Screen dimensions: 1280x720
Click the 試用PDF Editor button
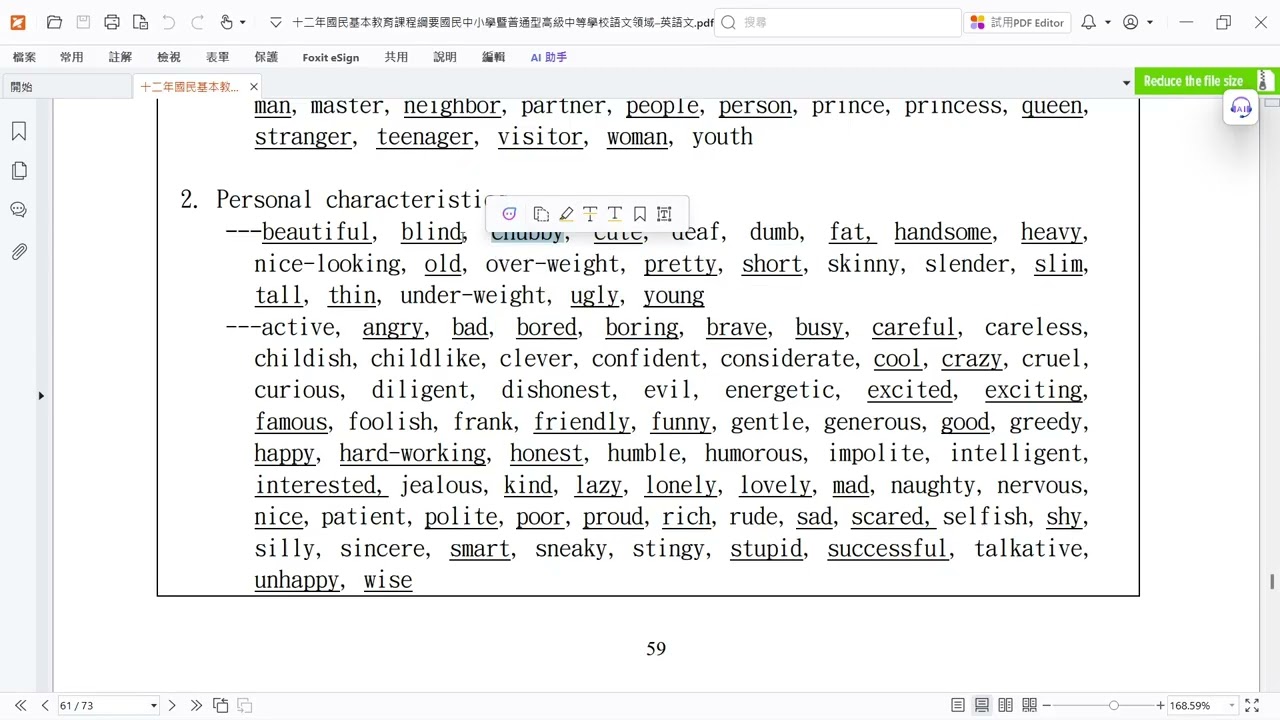coord(1018,22)
